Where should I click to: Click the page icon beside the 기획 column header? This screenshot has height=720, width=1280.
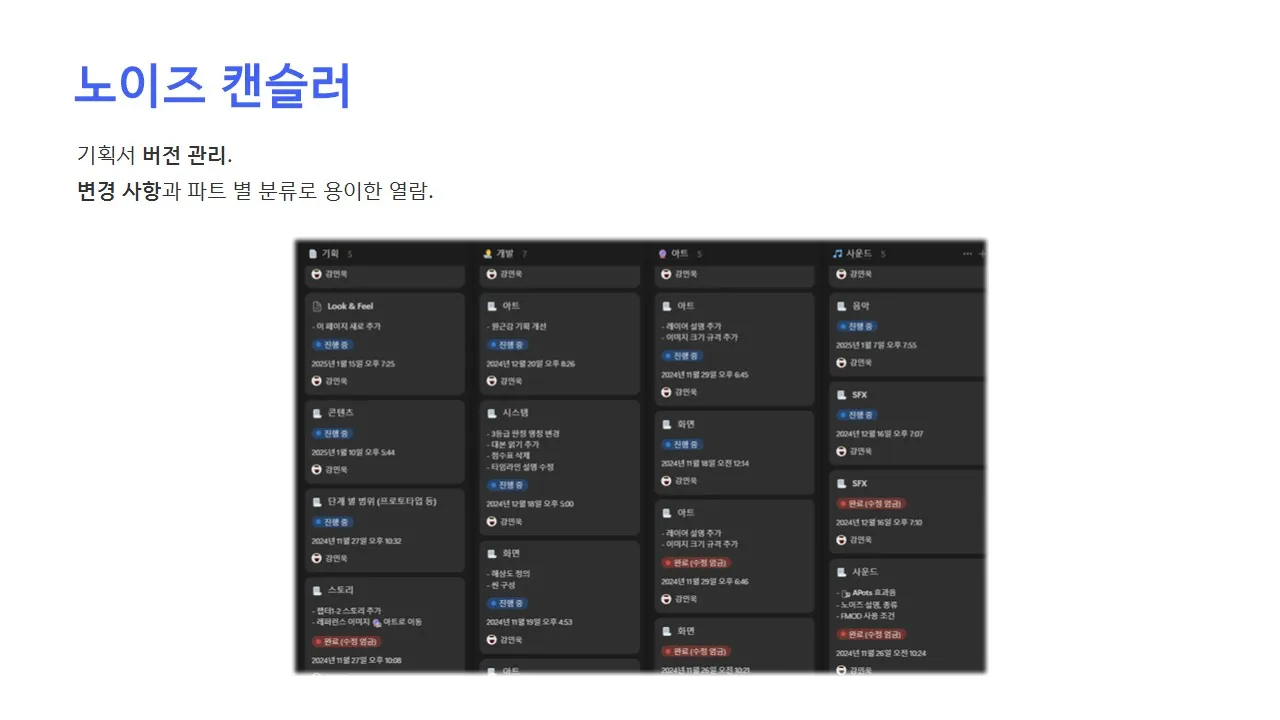313,254
